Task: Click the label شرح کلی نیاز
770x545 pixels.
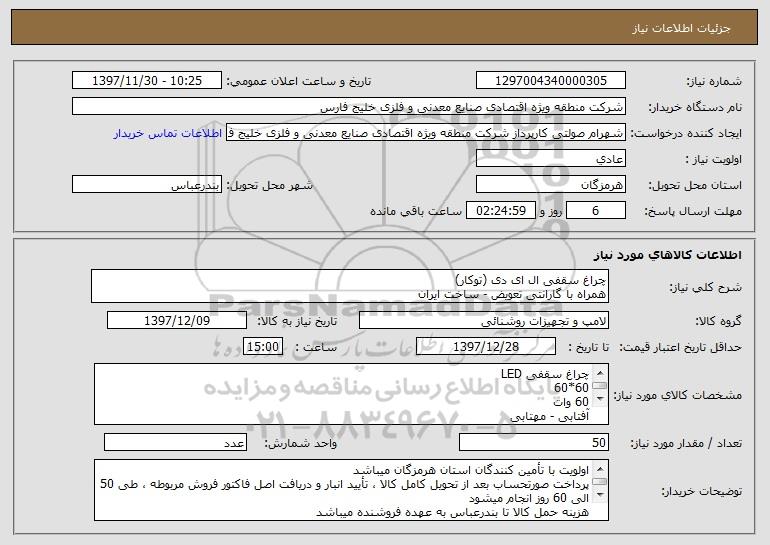Action: 706,288
